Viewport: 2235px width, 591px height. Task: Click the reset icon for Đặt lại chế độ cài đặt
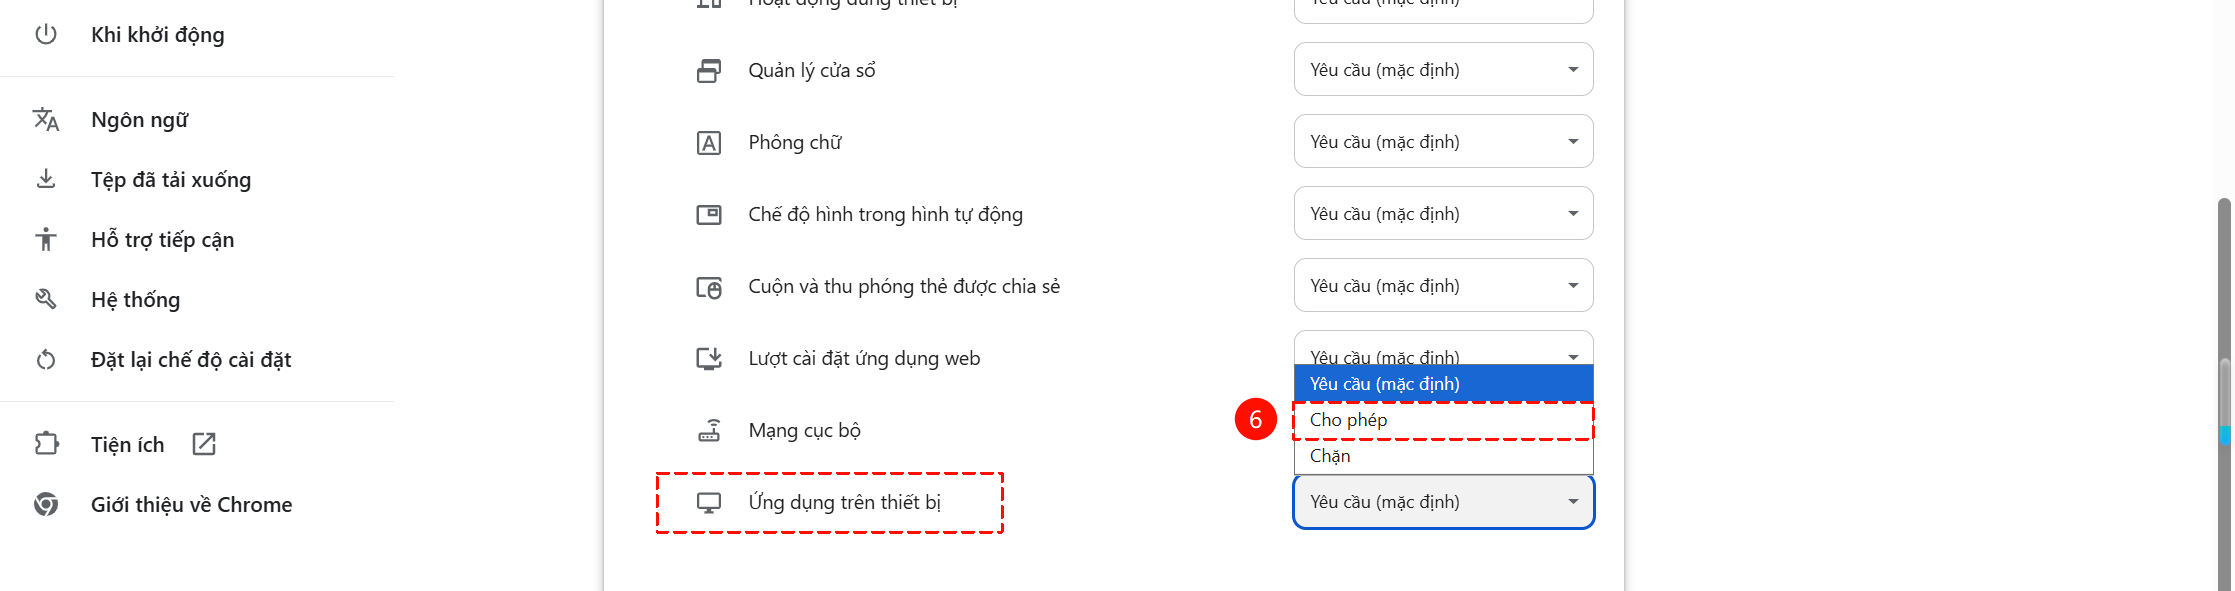46,360
